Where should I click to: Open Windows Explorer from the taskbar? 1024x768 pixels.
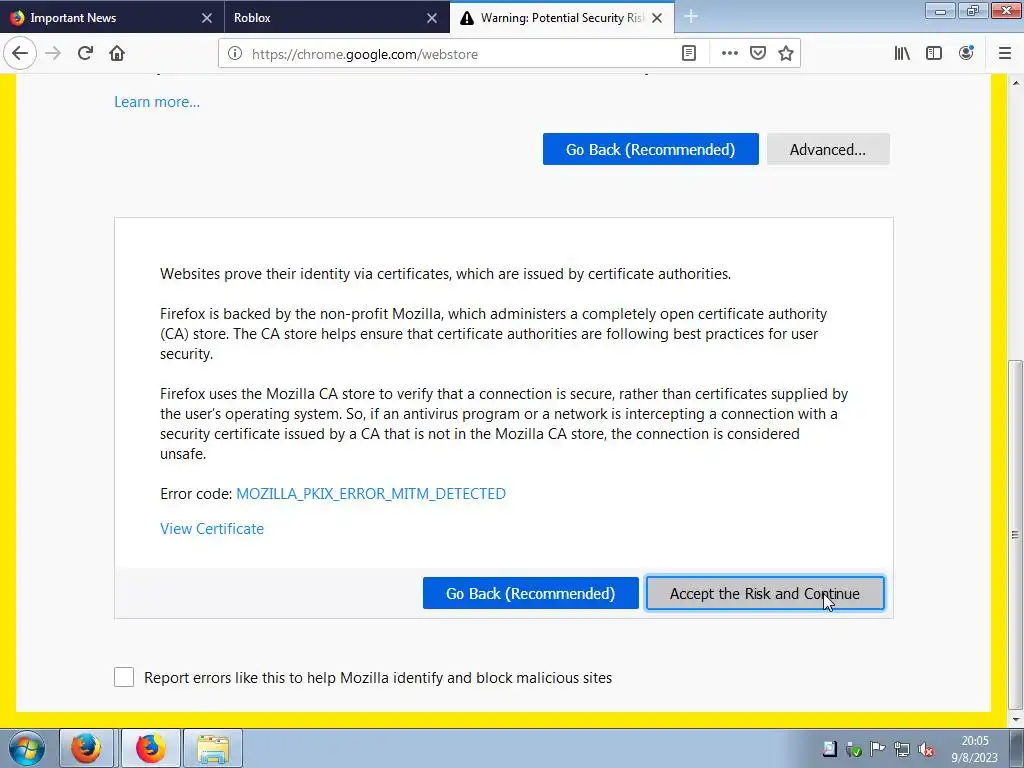pos(213,748)
